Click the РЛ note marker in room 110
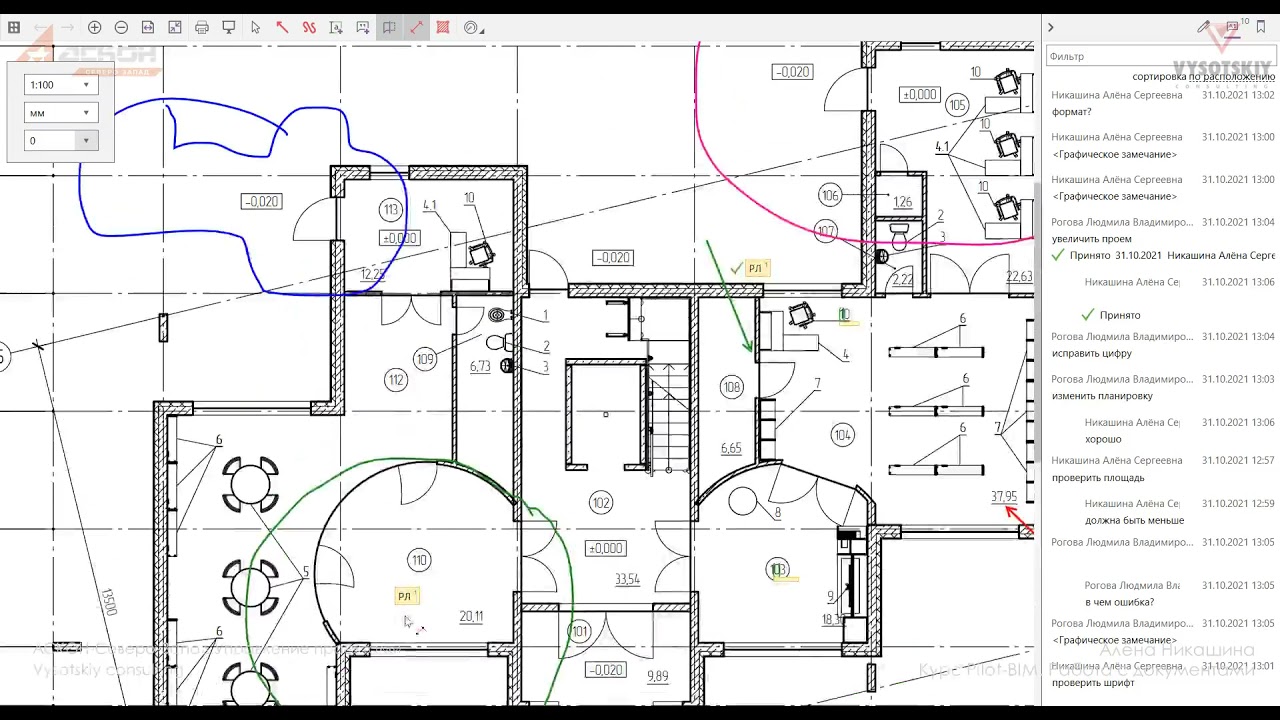The height and width of the screenshot is (720, 1280). point(407,596)
